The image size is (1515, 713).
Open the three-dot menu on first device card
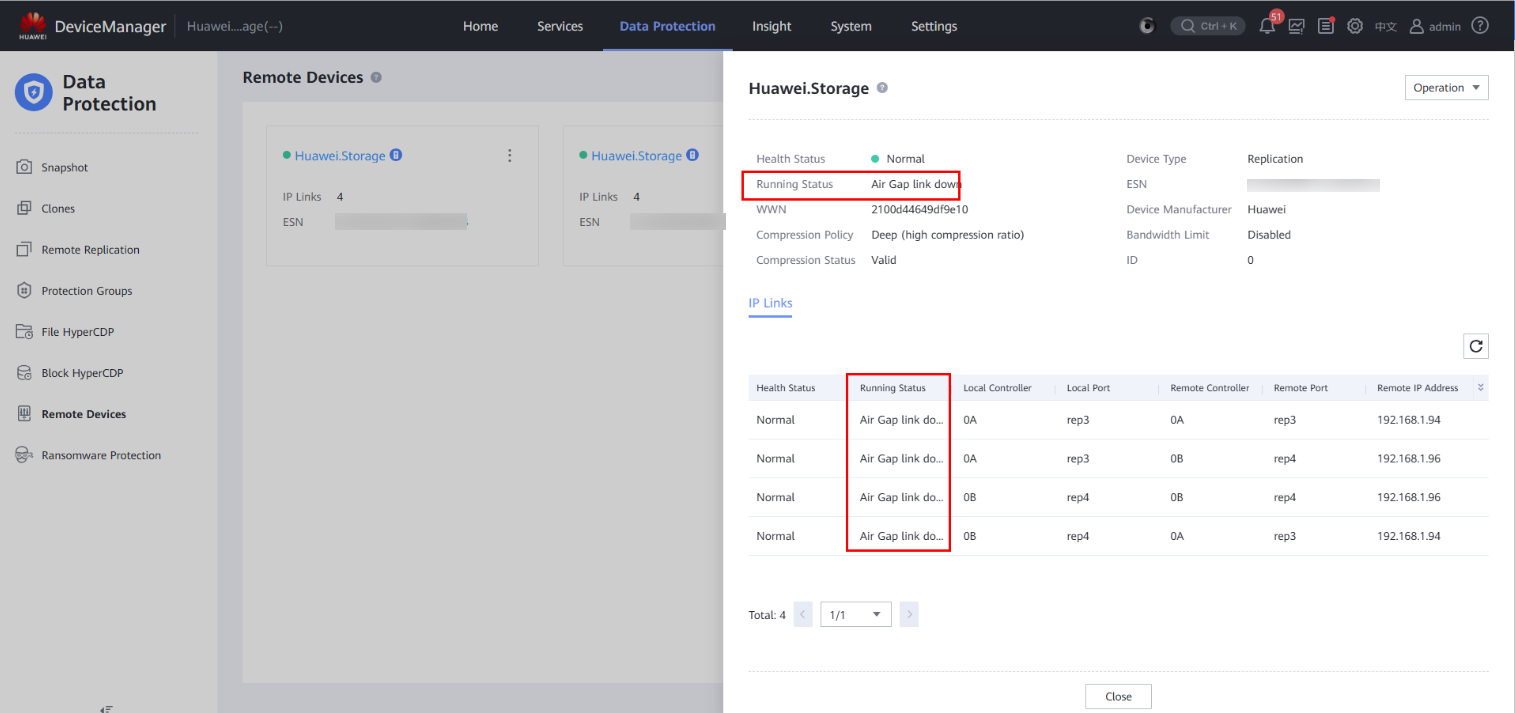point(509,156)
